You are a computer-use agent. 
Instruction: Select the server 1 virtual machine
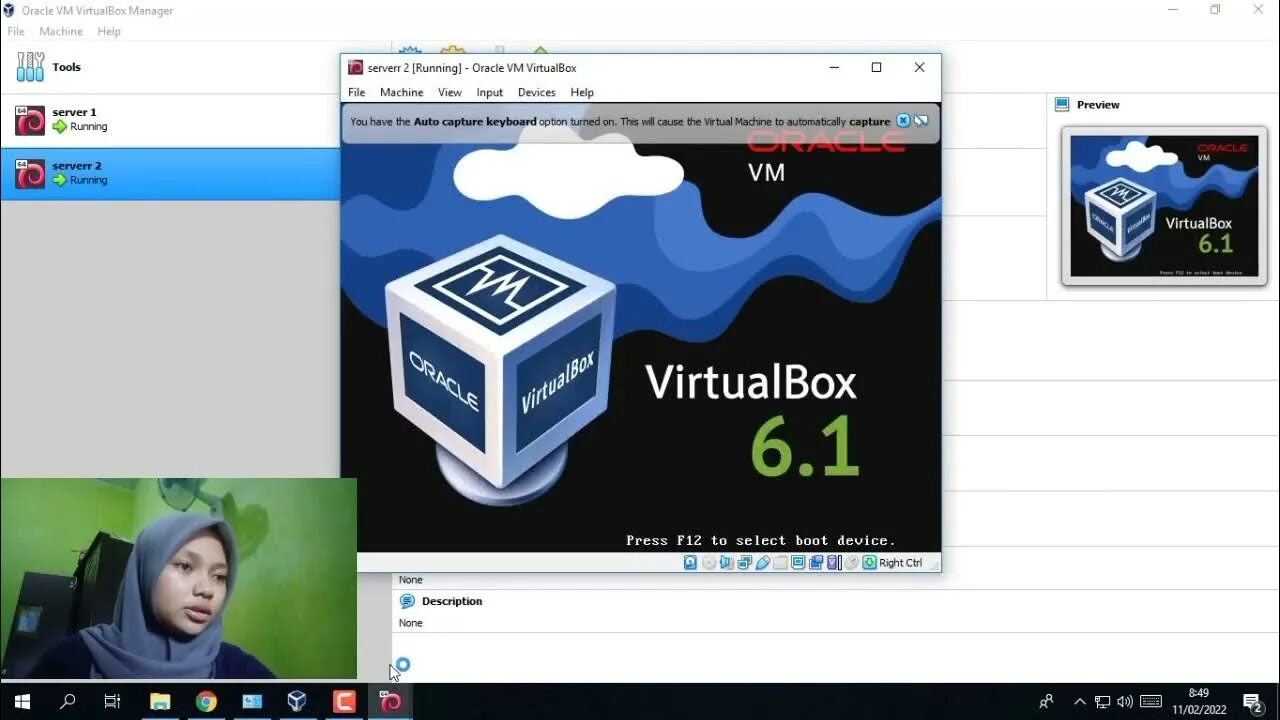(170, 120)
